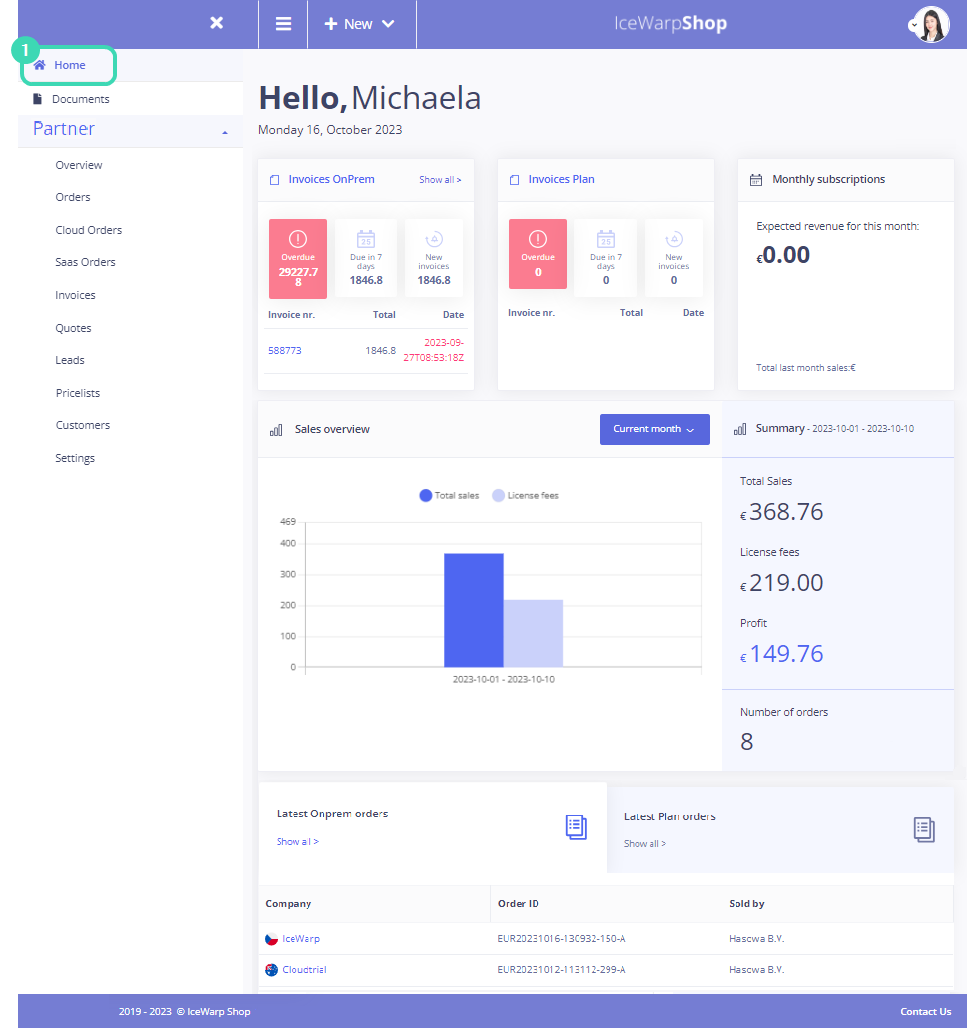Screen dimensions: 967x1028
Task: Open the hamburger menu icon
Action: pos(284,24)
